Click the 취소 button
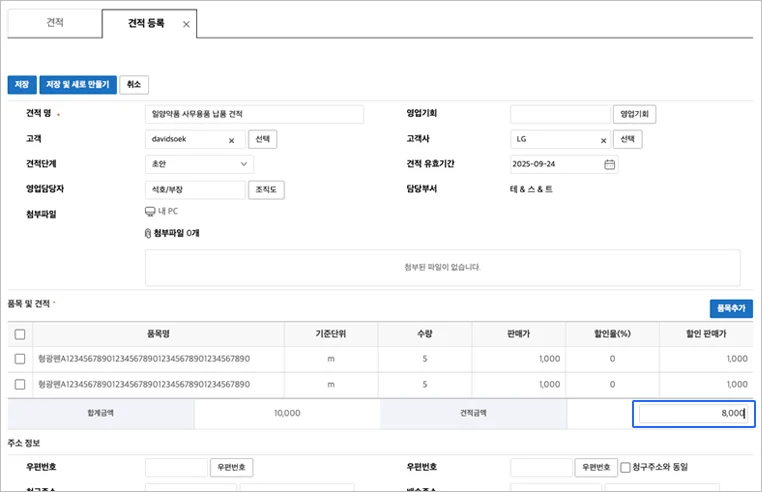The height and width of the screenshot is (492, 762). (x=134, y=85)
